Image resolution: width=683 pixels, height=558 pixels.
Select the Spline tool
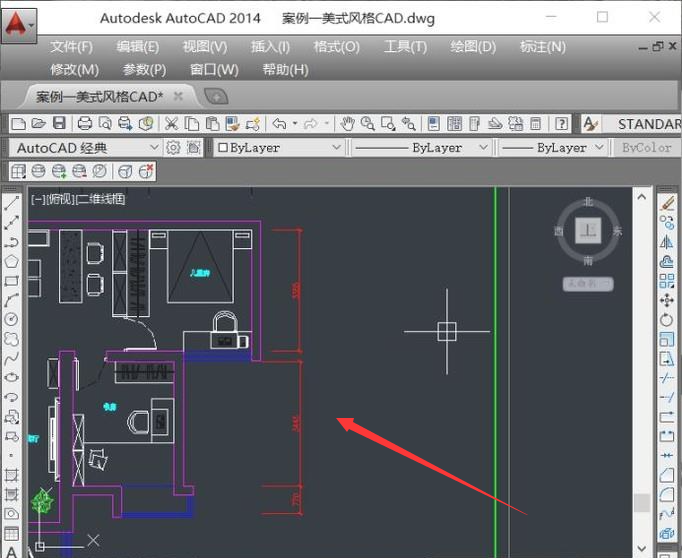[11, 358]
